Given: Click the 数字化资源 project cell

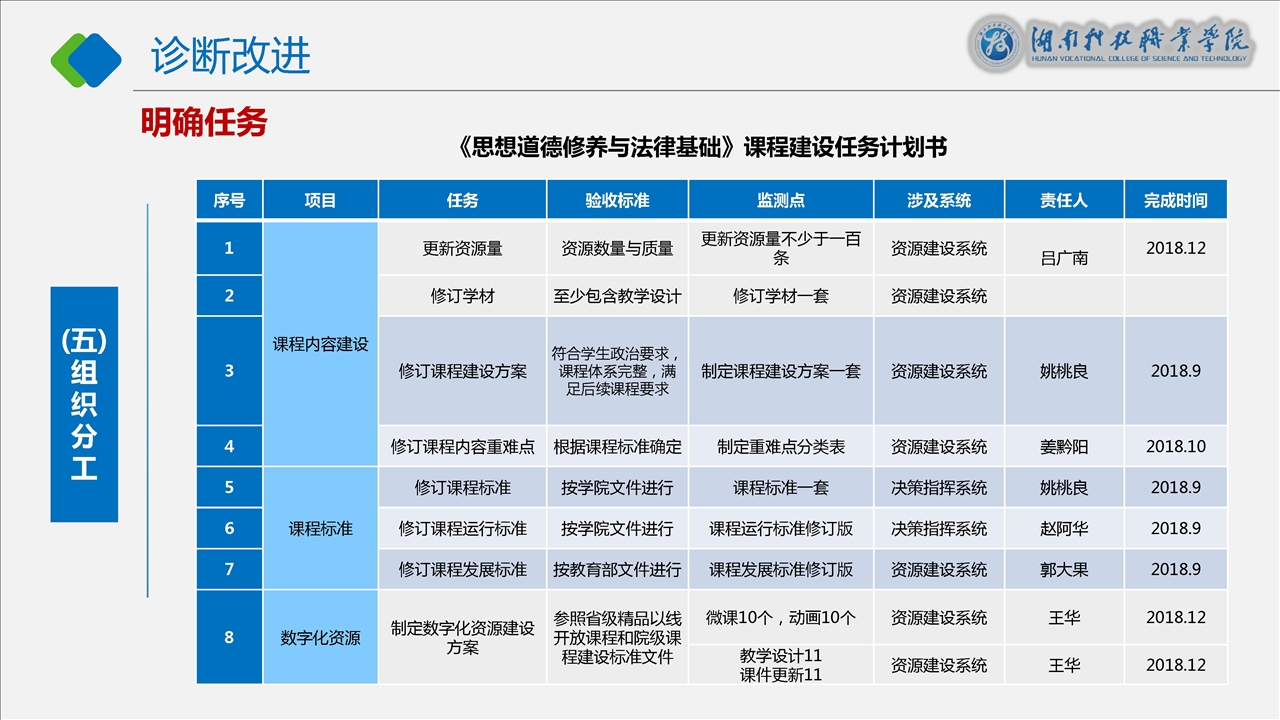Looking at the screenshot, I should [320, 637].
